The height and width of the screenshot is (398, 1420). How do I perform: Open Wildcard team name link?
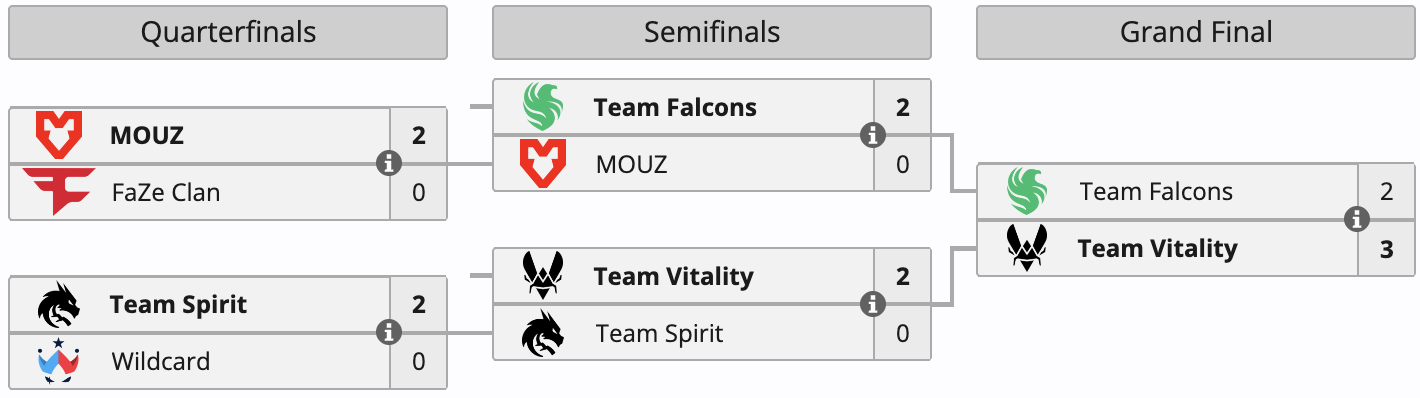[x=161, y=360]
